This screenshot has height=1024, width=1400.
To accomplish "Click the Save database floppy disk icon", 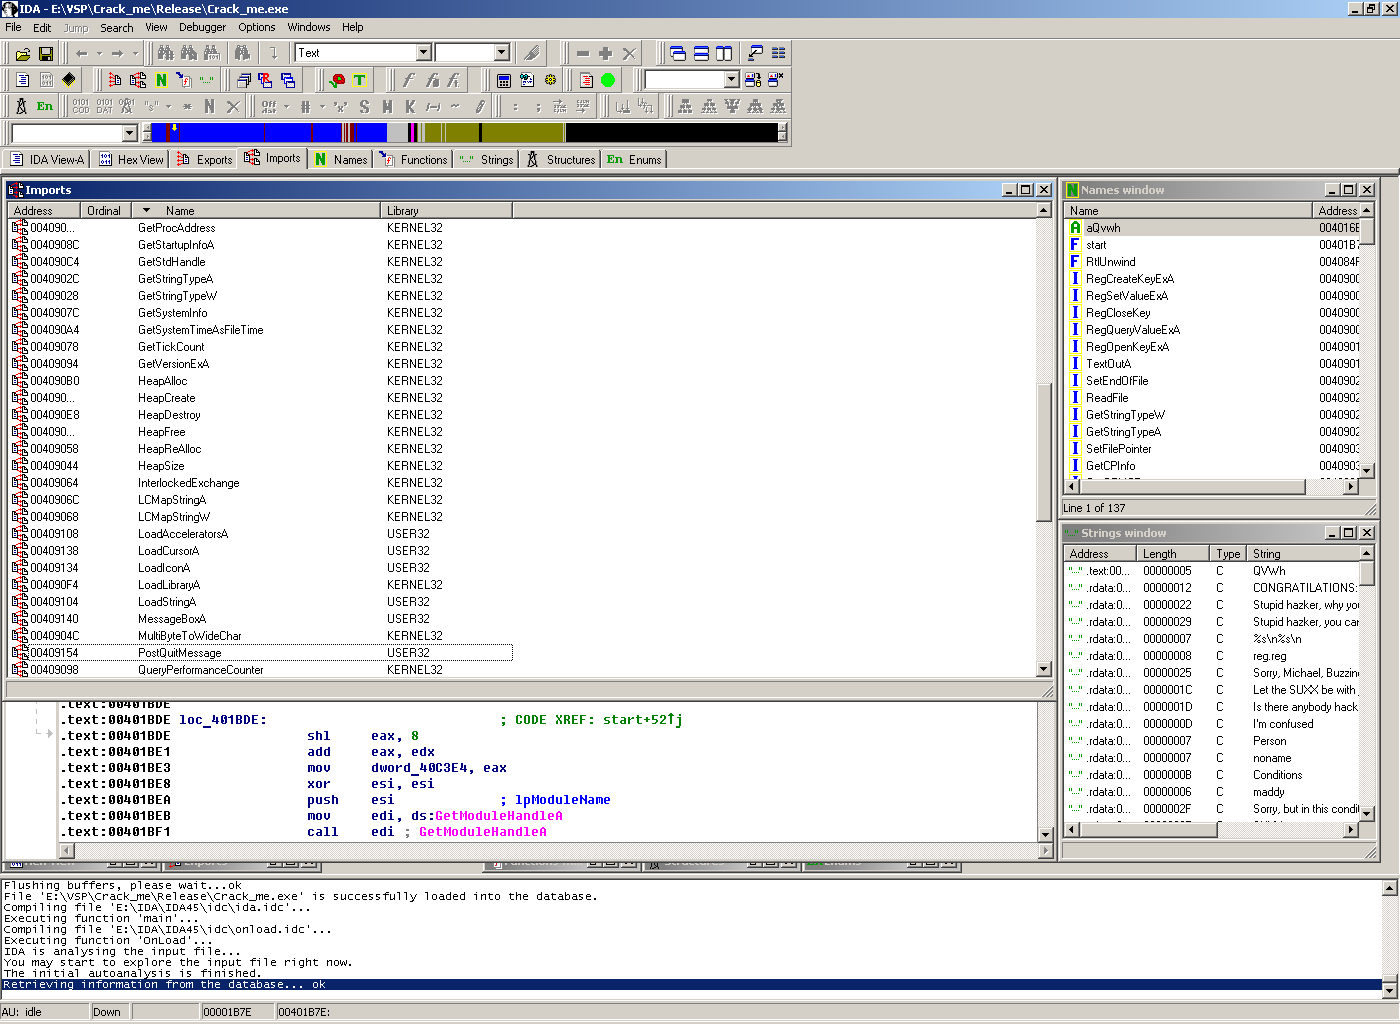I will click(45, 54).
